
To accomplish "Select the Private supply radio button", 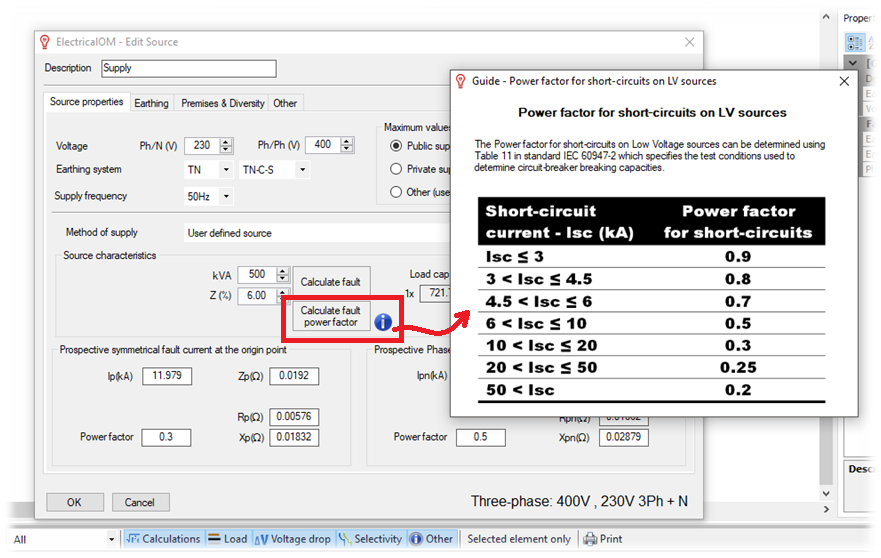I will [x=396, y=169].
